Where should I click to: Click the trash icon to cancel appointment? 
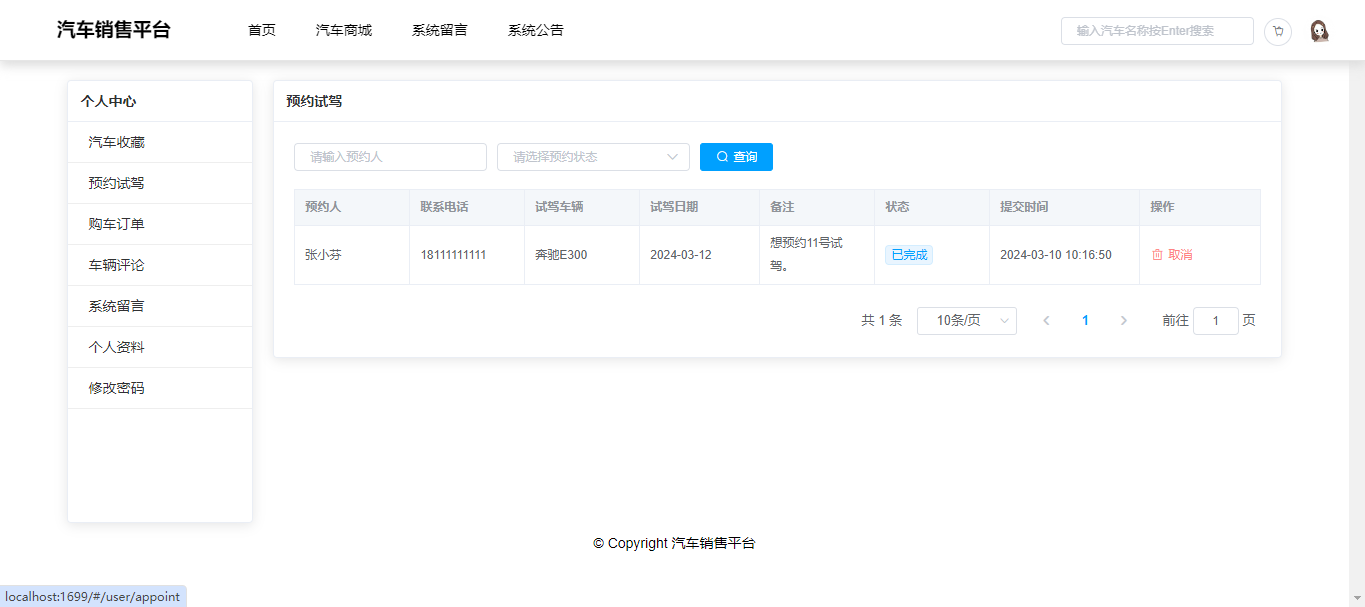(1157, 255)
